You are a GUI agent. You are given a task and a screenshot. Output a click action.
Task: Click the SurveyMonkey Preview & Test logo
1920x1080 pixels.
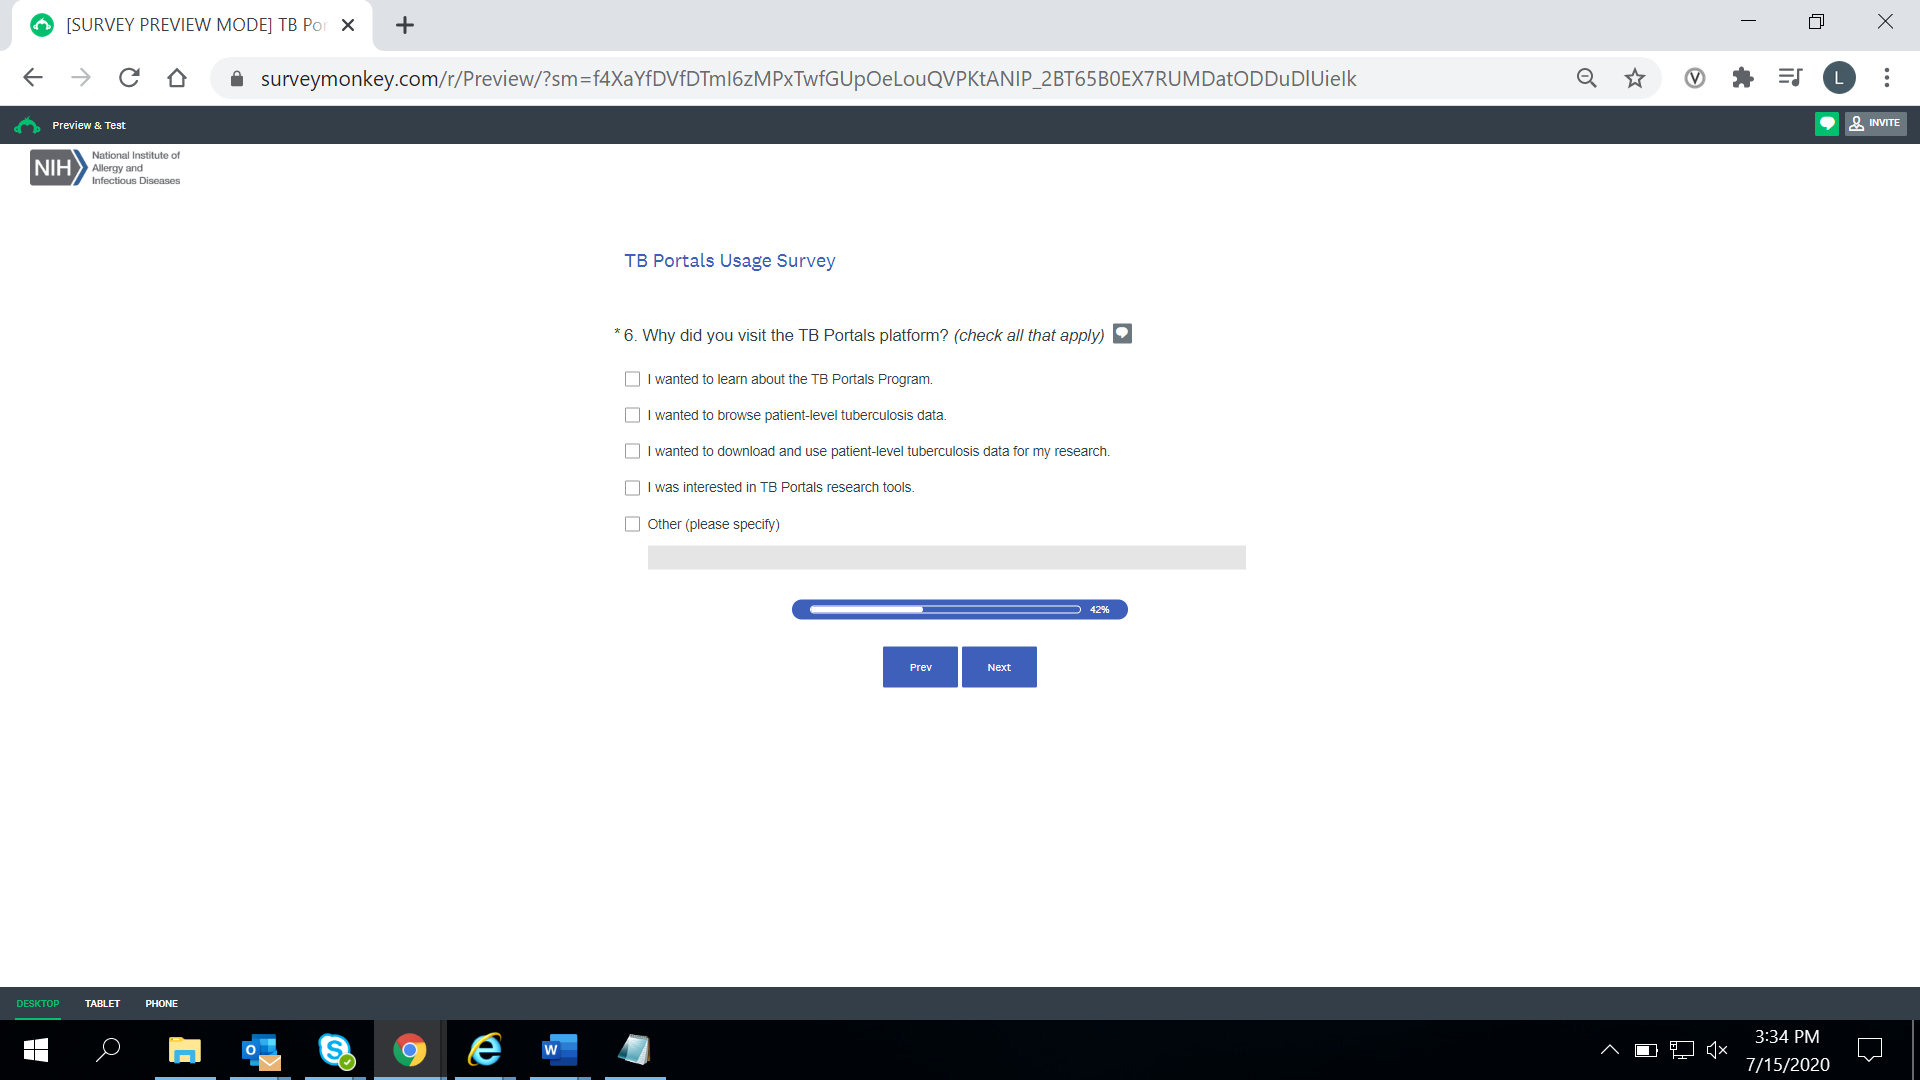(x=28, y=125)
